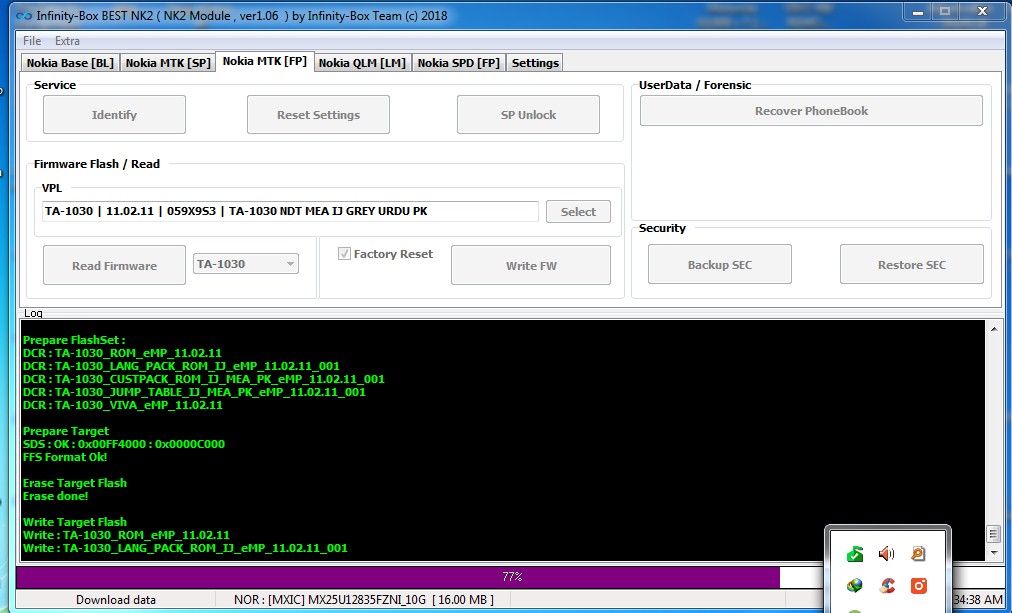Click log line 'DCR : TA-1030_CUSTPACK_ROM_IJ_MEA_PK'
1012x613 pixels.
click(x=204, y=379)
